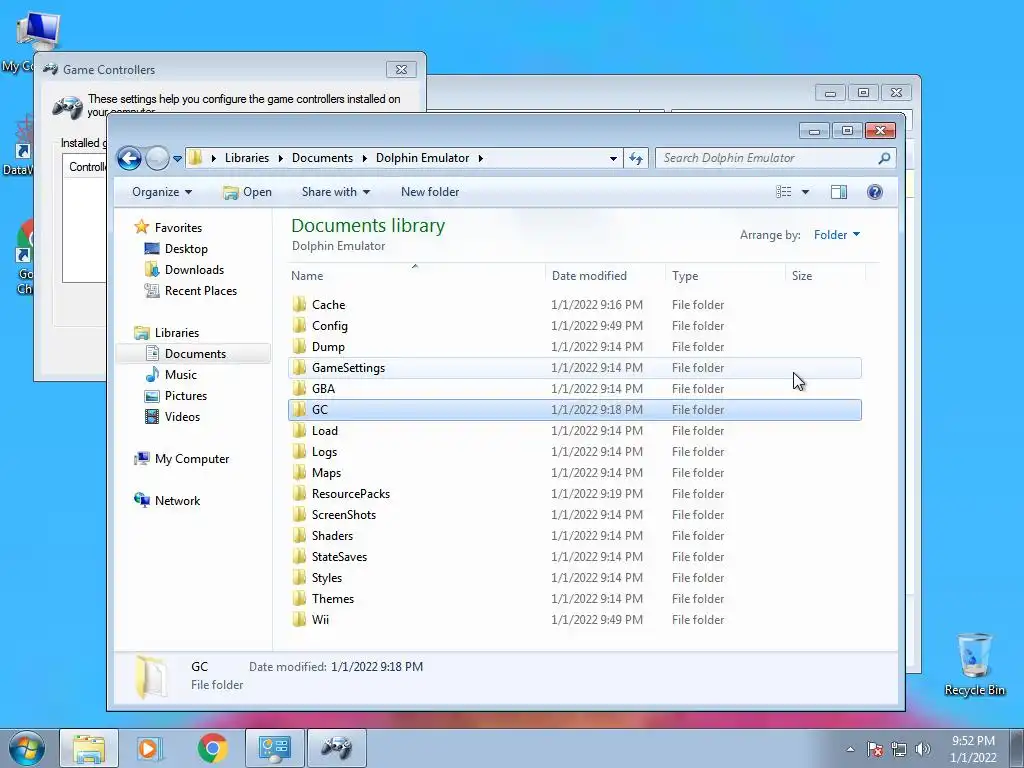
Task: Click the Refresh button beside address bar
Action: click(x=636, y=158)
